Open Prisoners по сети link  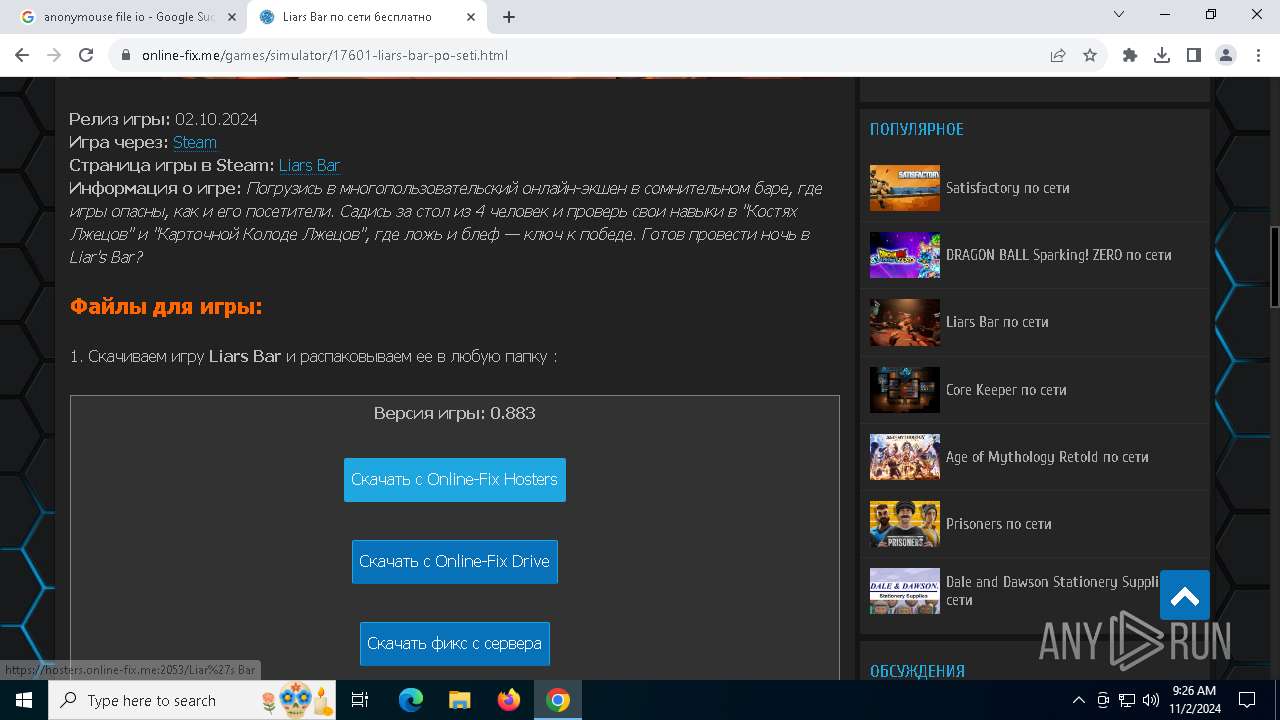click(999, 524)
